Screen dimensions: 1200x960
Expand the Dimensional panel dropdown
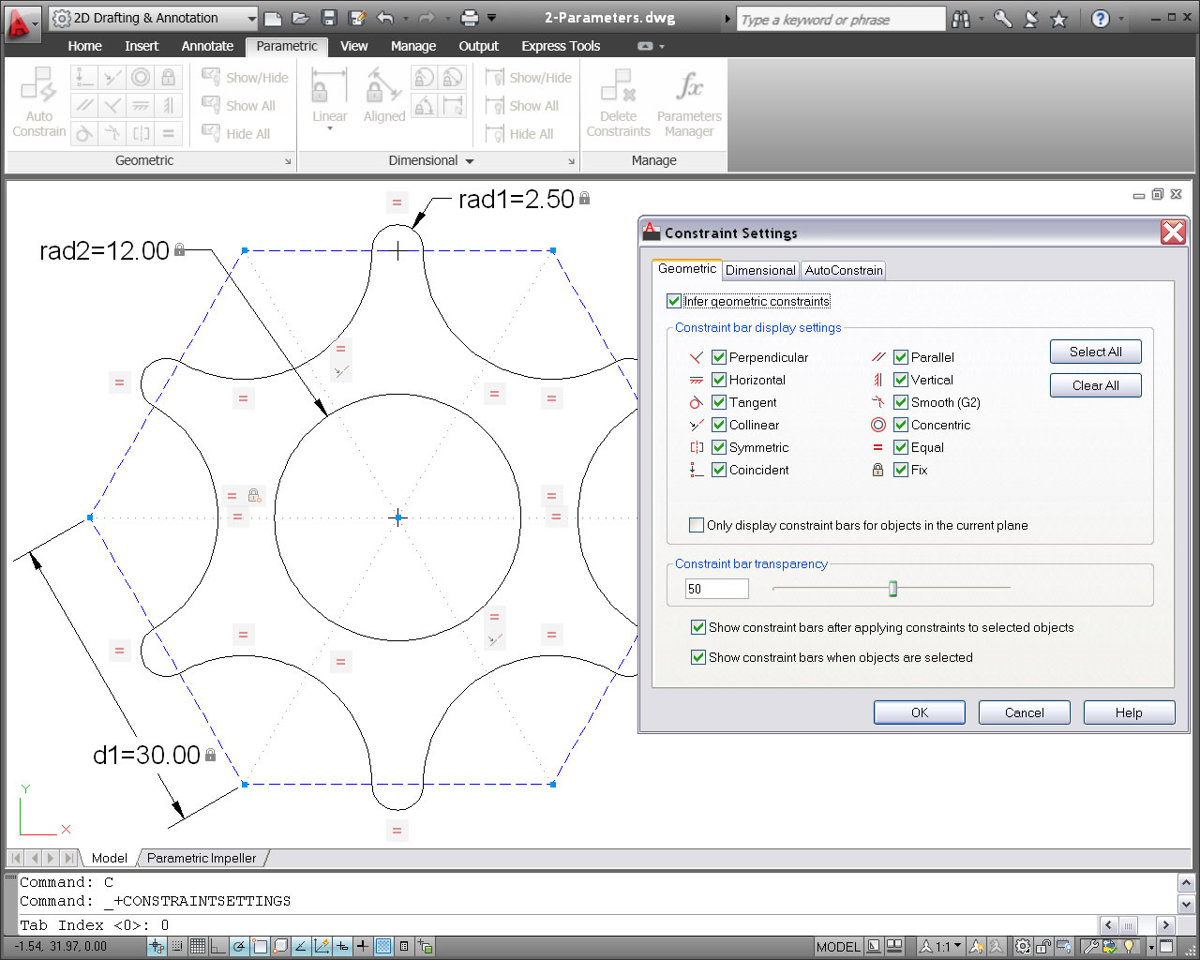[x=470, y=161]
